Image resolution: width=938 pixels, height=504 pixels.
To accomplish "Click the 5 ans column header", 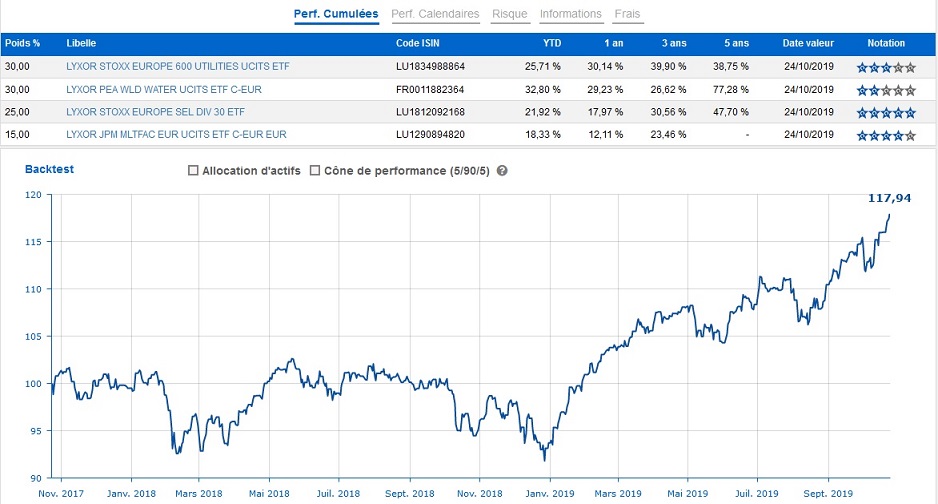I will pos(736,43).
